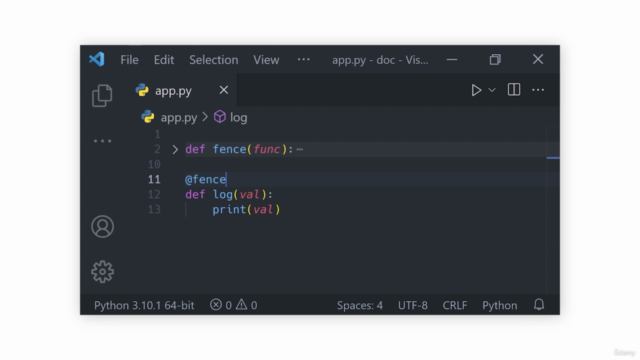Restore down the VS Code window
This screenshot has height=360, width=640.
[495, 60]
